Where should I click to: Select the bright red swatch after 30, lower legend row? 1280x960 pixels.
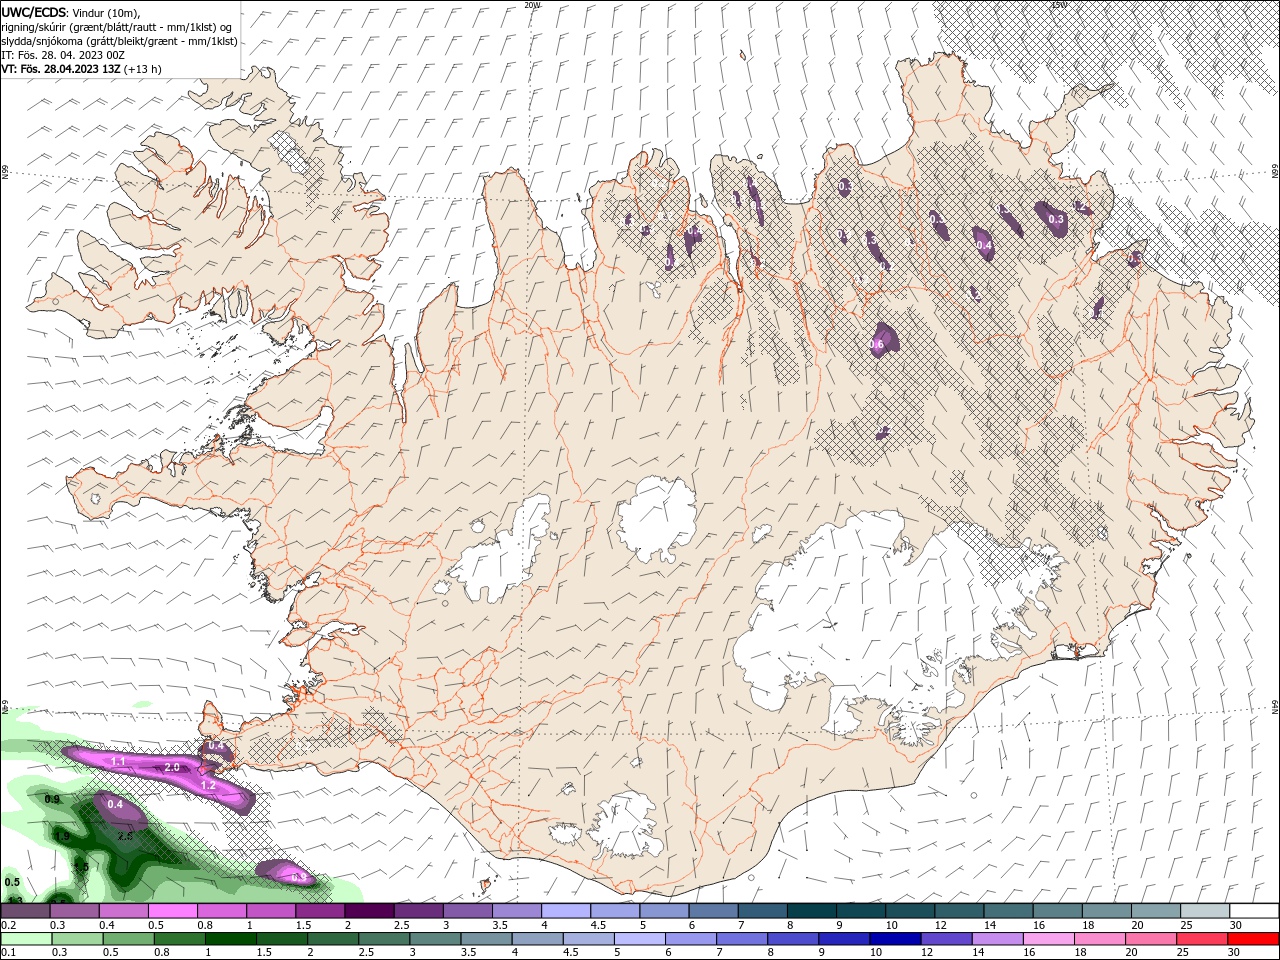(1253, 939)
